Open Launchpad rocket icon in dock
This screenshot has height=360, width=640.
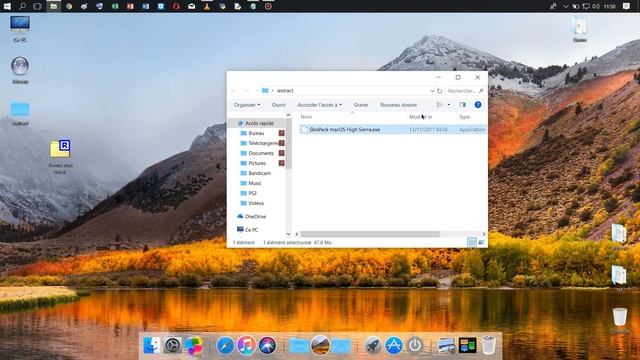coord(373,345)
